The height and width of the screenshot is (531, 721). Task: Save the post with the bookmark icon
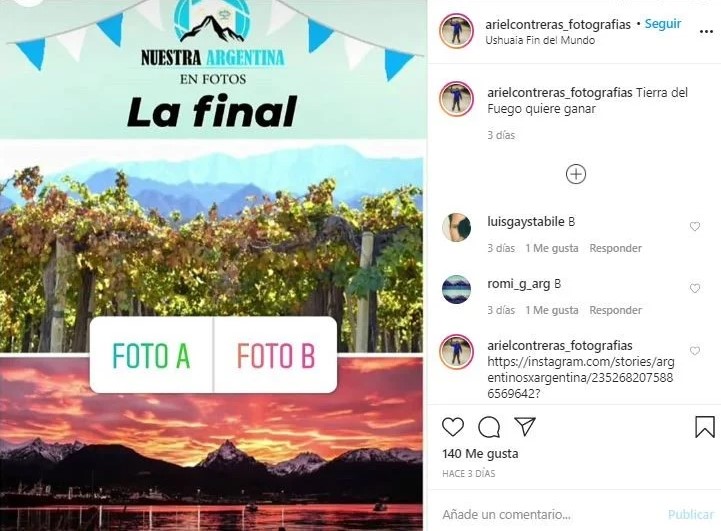tap(704, 427)
